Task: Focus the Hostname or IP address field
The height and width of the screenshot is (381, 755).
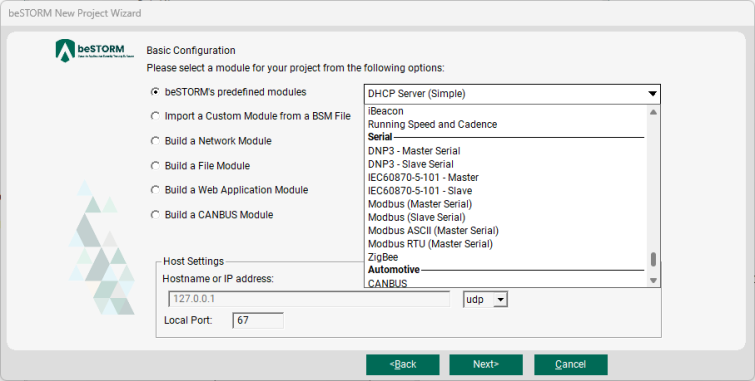Action: tap(309, 299)
